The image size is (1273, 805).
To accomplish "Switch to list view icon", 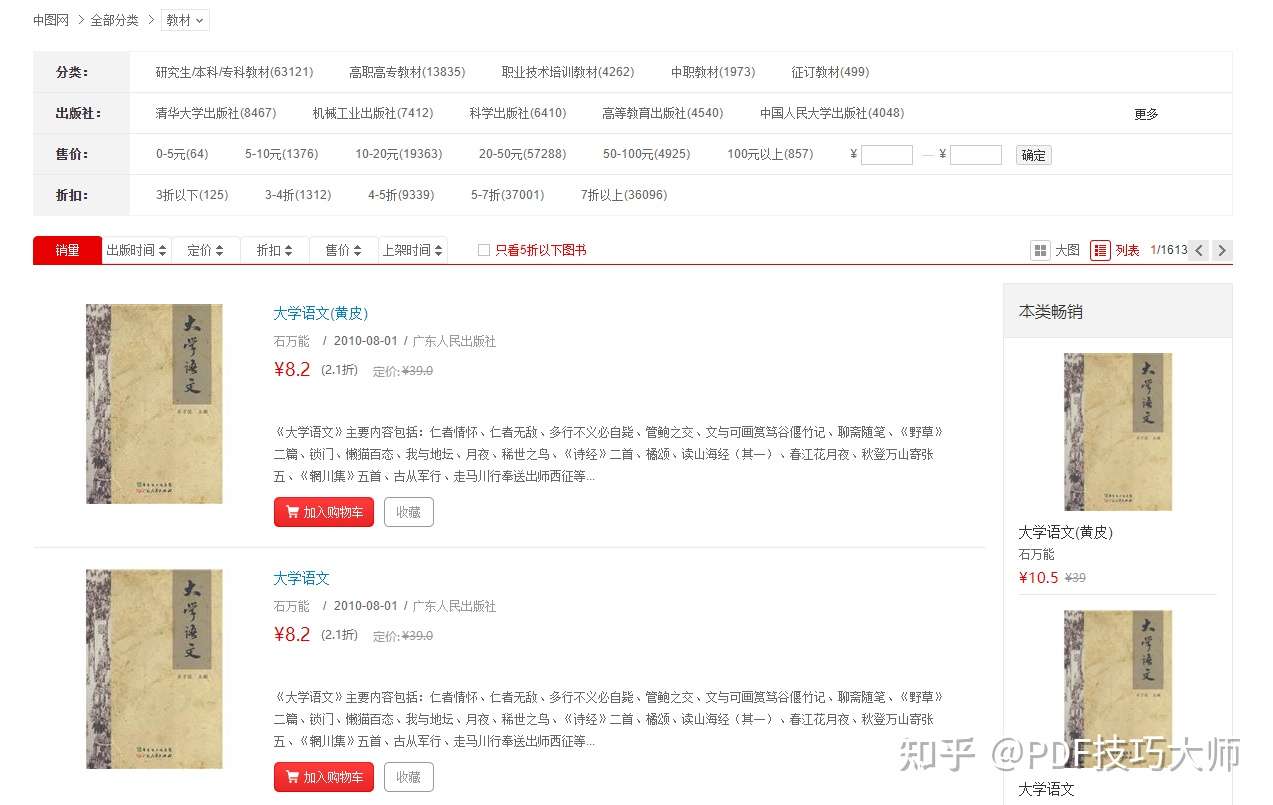I will [x=1100, y=250].
